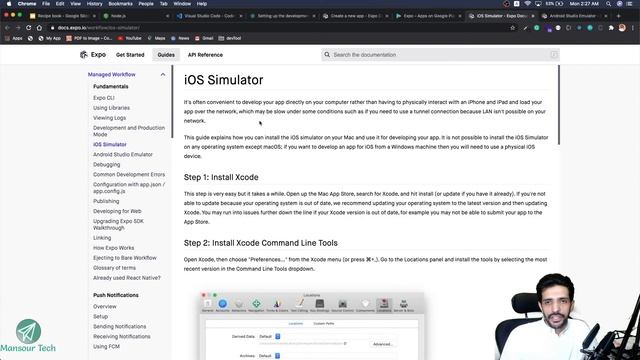Viewport: 640px width, 360px height.
Task: Open Developing for Web sidebar link
Action: point(117,211)
